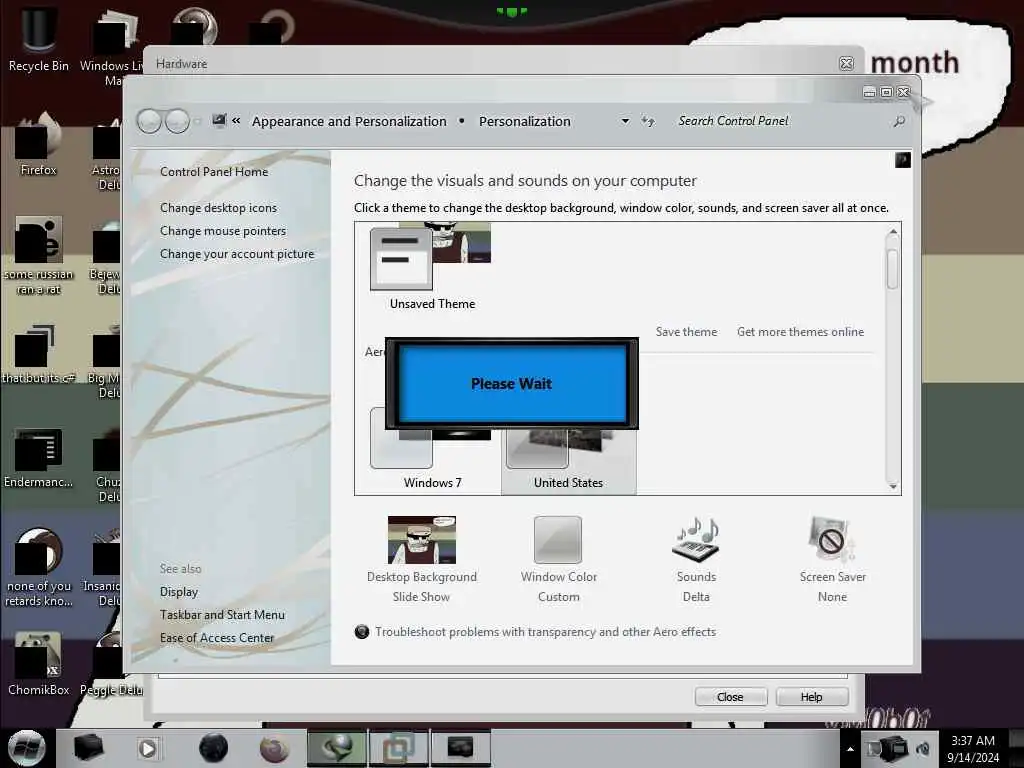Open Taskbar and Start Menu link
Screen dimensions: 1024x768
tap(222, 615)
